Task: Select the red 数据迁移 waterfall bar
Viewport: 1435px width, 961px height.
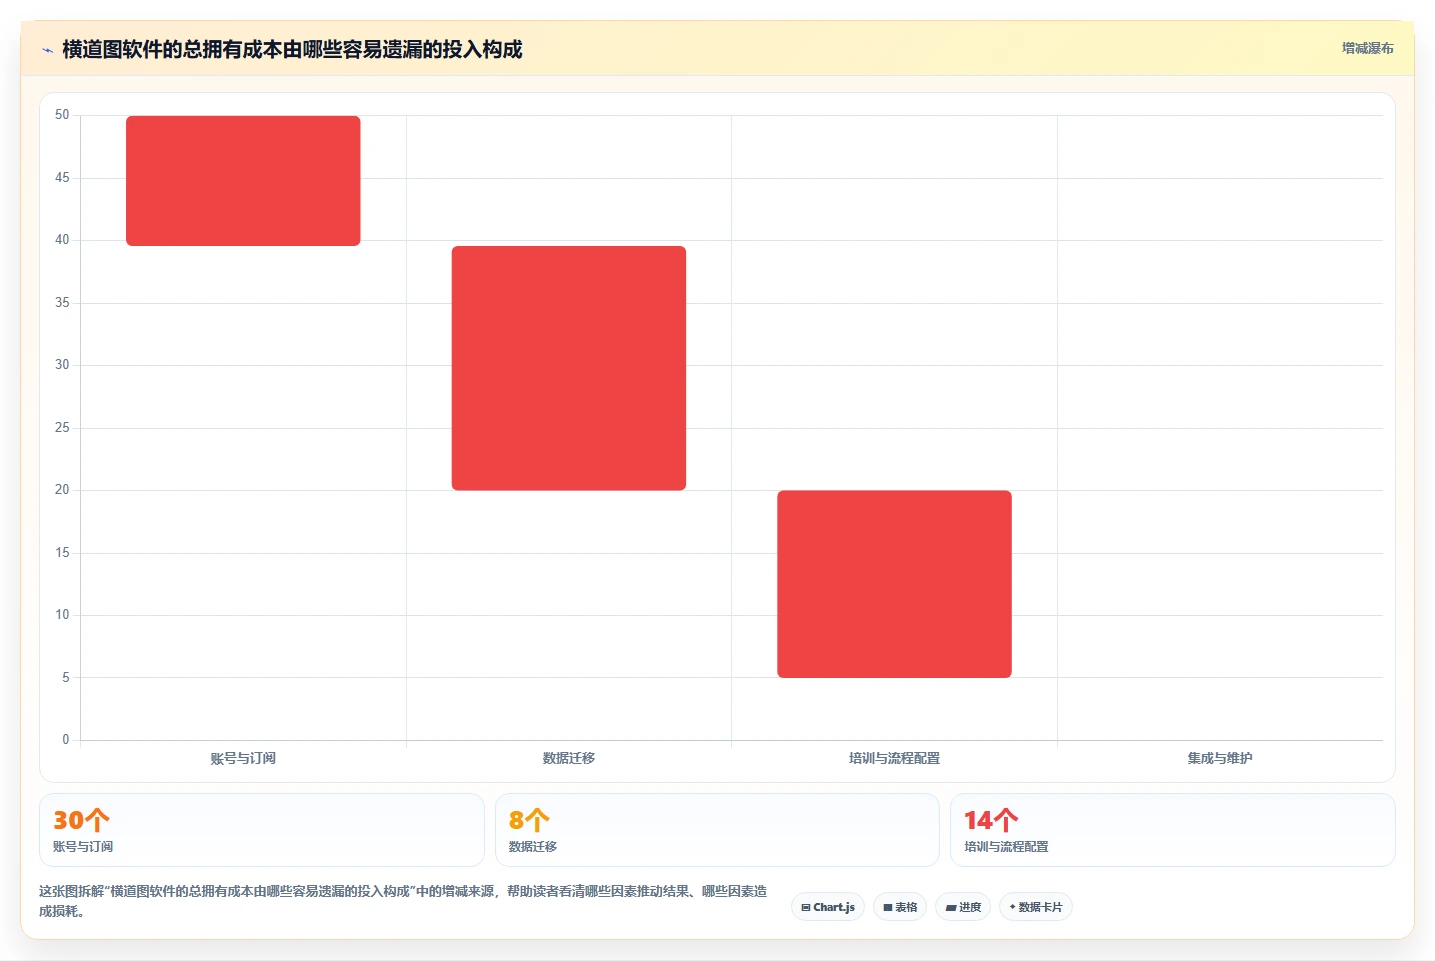Action: pyautogui.click(x=569, y=368)
